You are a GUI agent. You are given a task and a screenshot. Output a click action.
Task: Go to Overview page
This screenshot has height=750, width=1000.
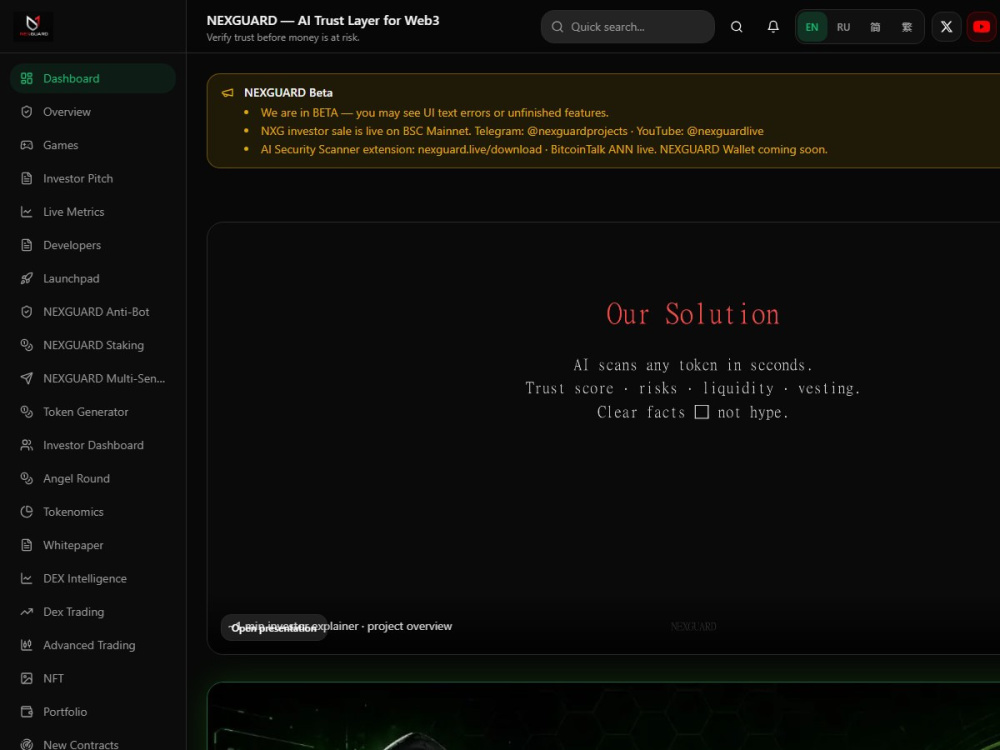pos(93,112)
